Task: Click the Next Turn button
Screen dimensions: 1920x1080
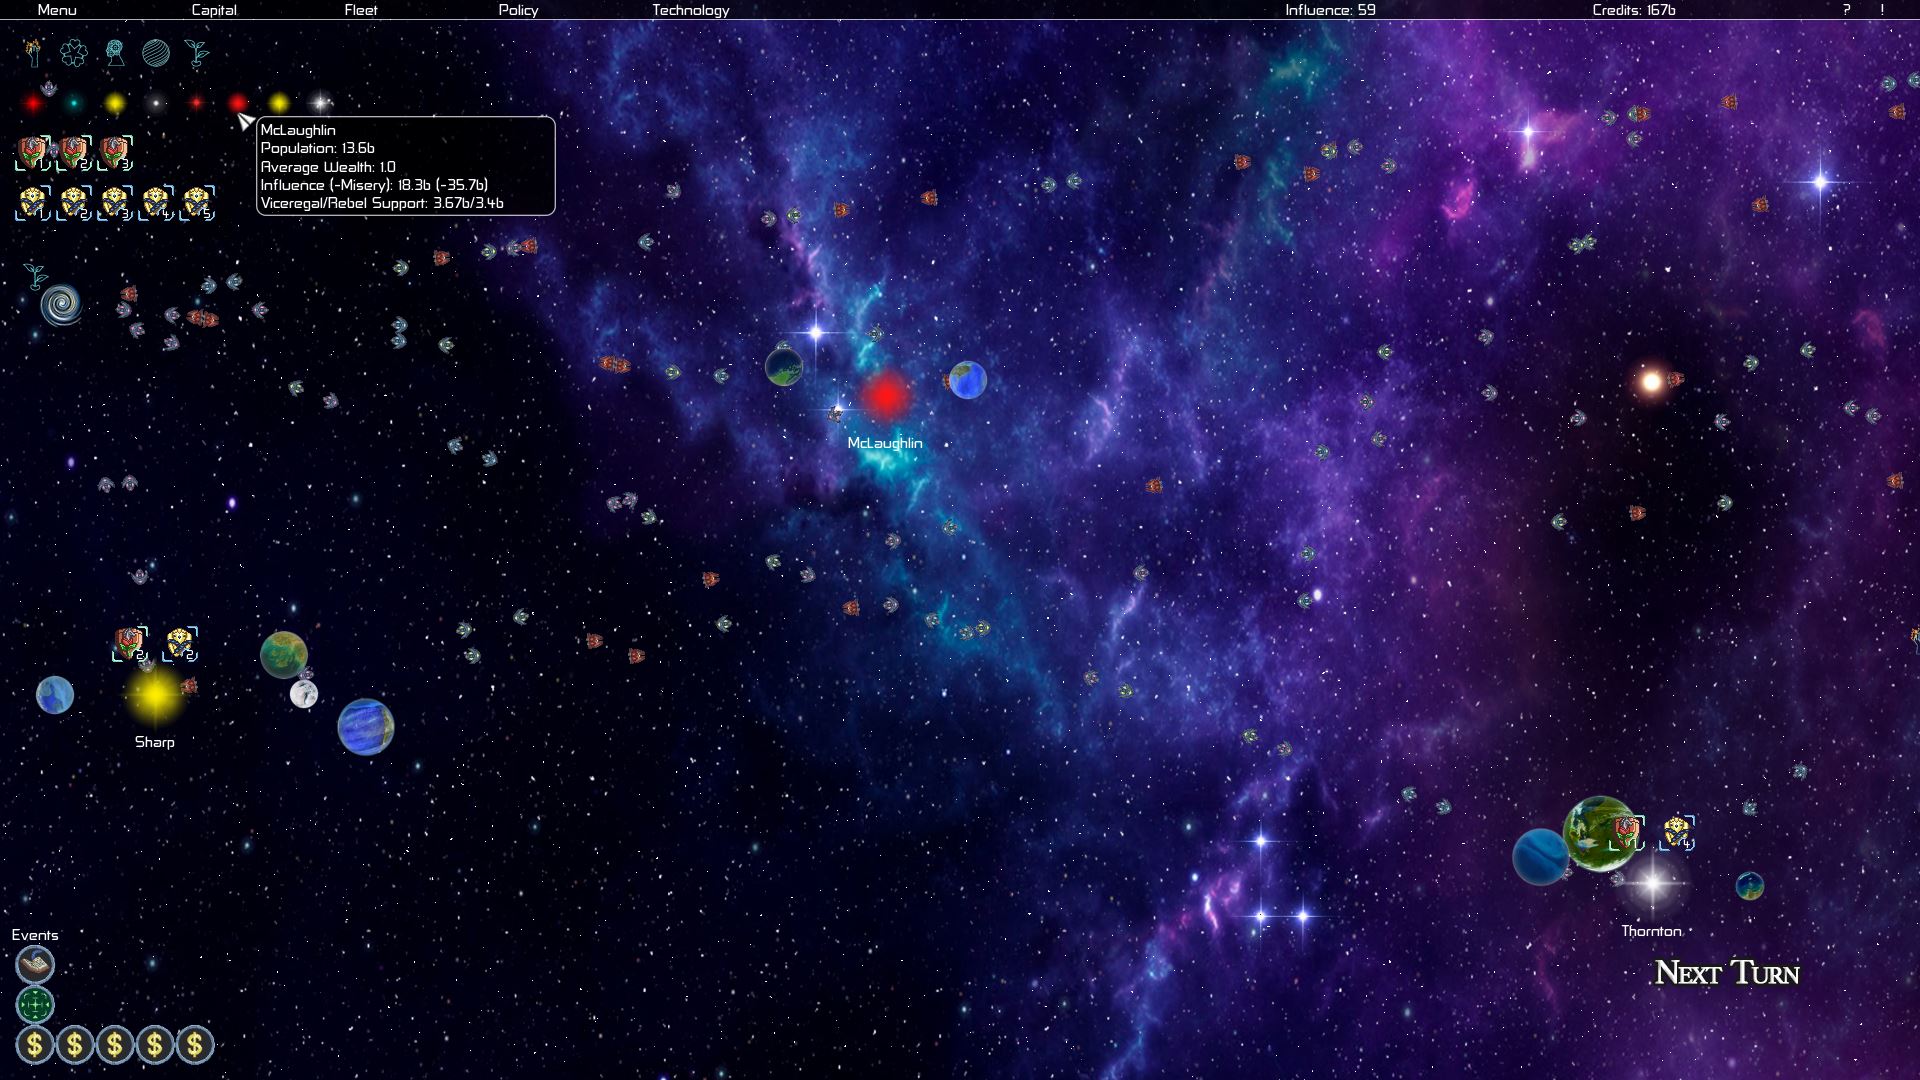Action: pyautogui.click(x=1726, y=972)
